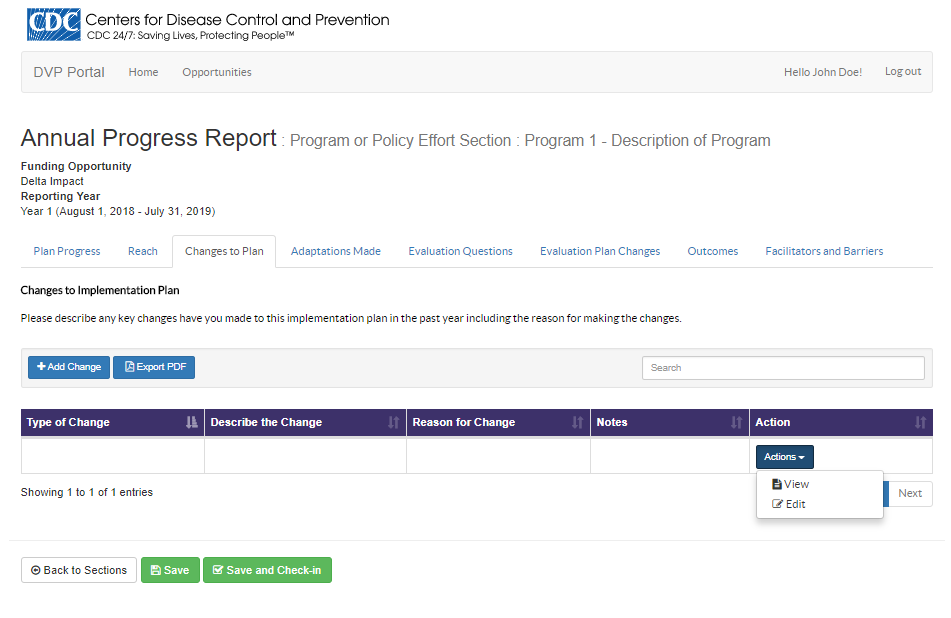Screen dimensions: 951x618
Task: Click Save and Check-in button
Action: (267, 570)
